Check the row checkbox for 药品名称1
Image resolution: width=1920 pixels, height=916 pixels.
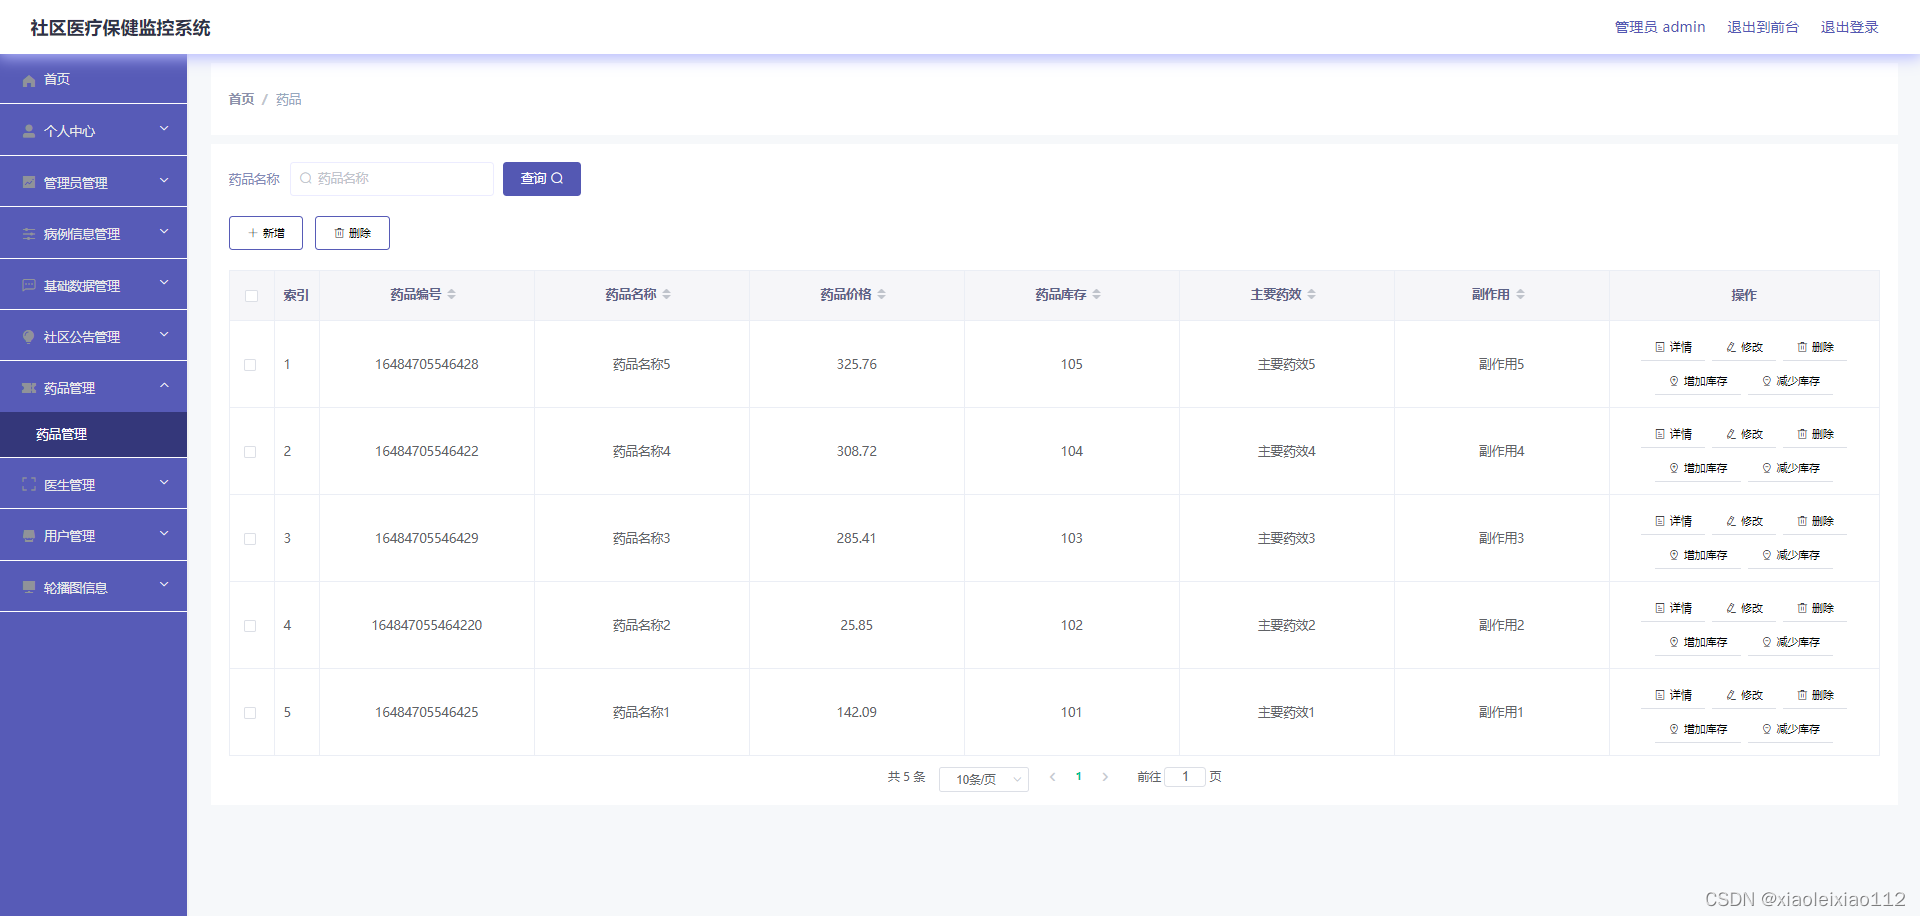pos(250,713)
